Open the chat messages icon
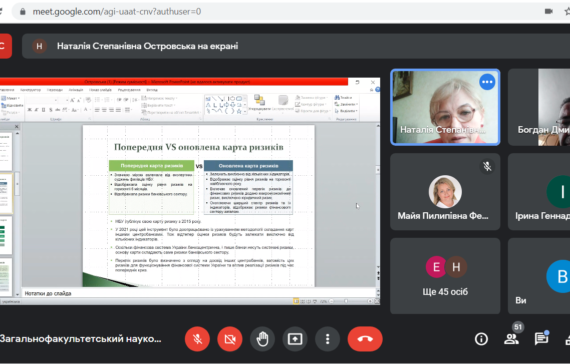The height and width of the screenshot is (364, 570). pyautogui.click(x=541, y=339)
